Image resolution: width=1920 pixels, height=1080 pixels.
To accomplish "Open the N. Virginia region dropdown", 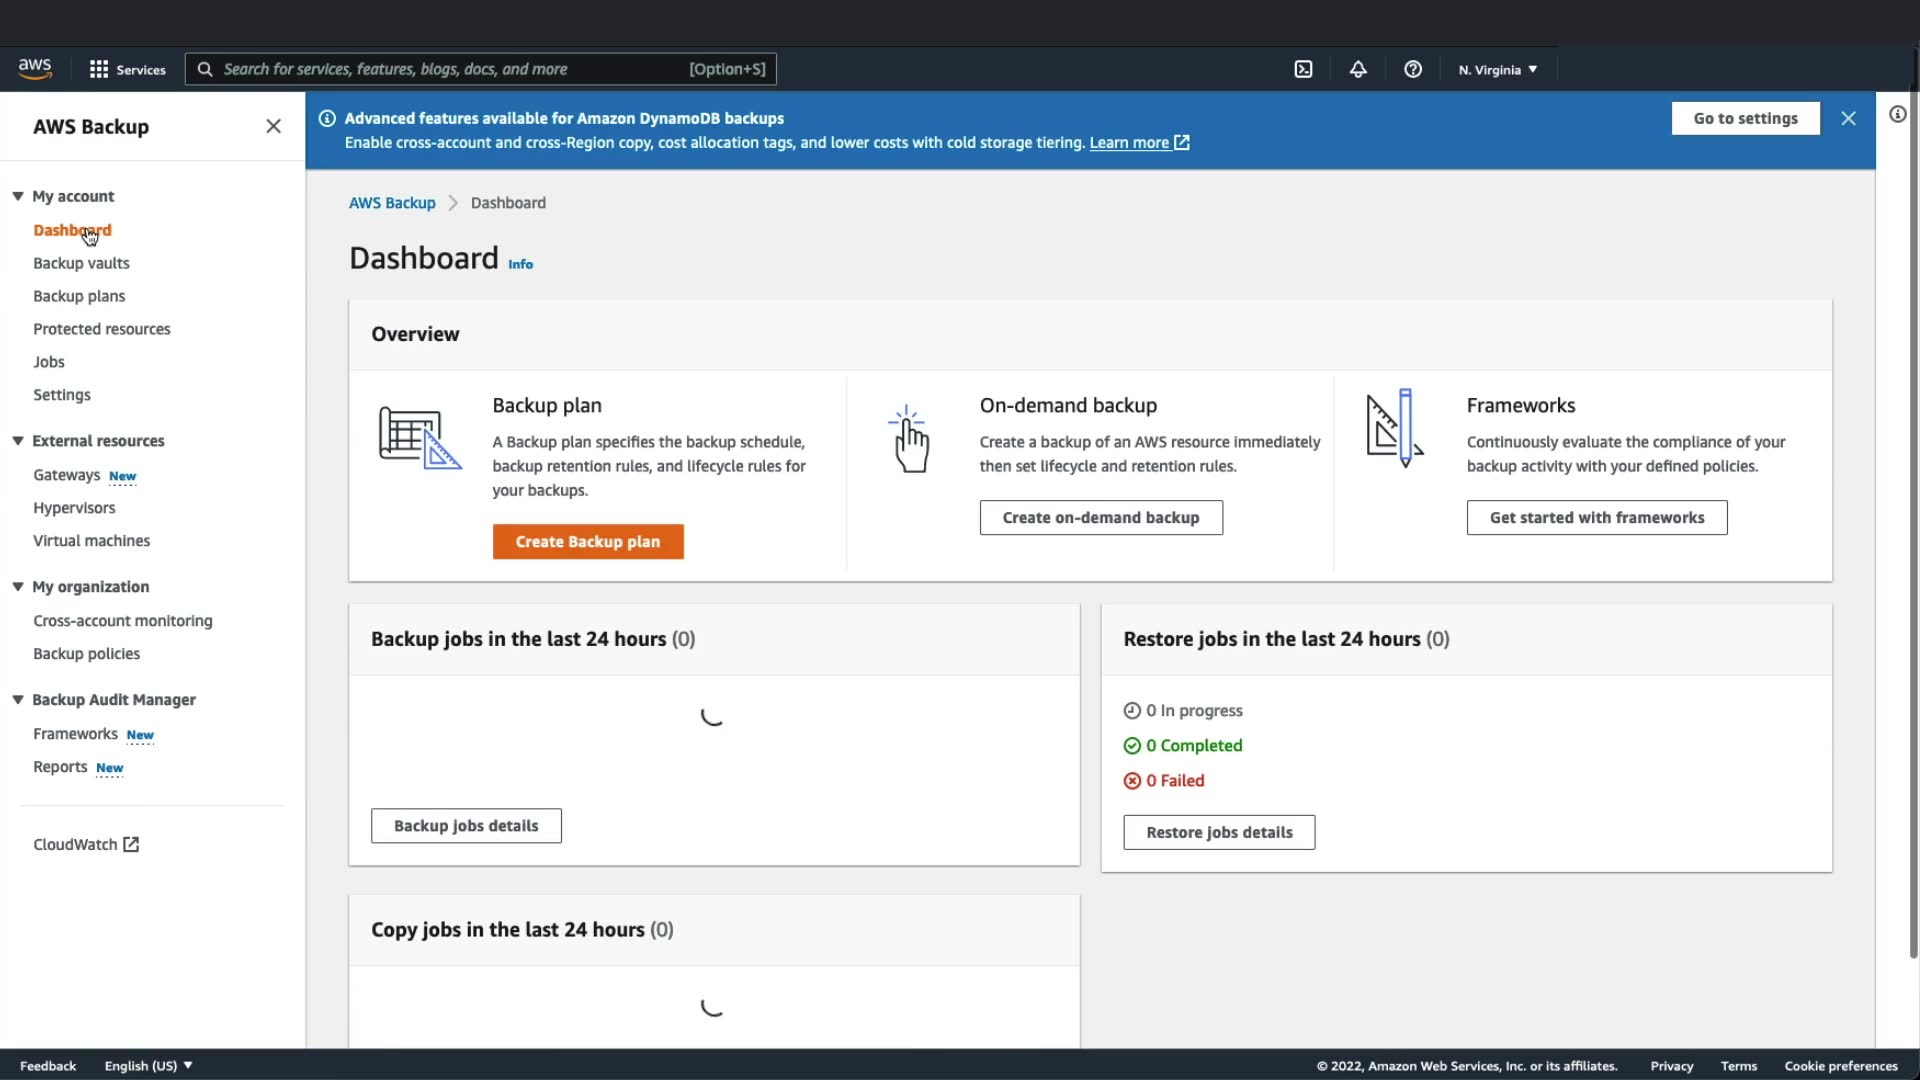I will (x=1497, y=69).
